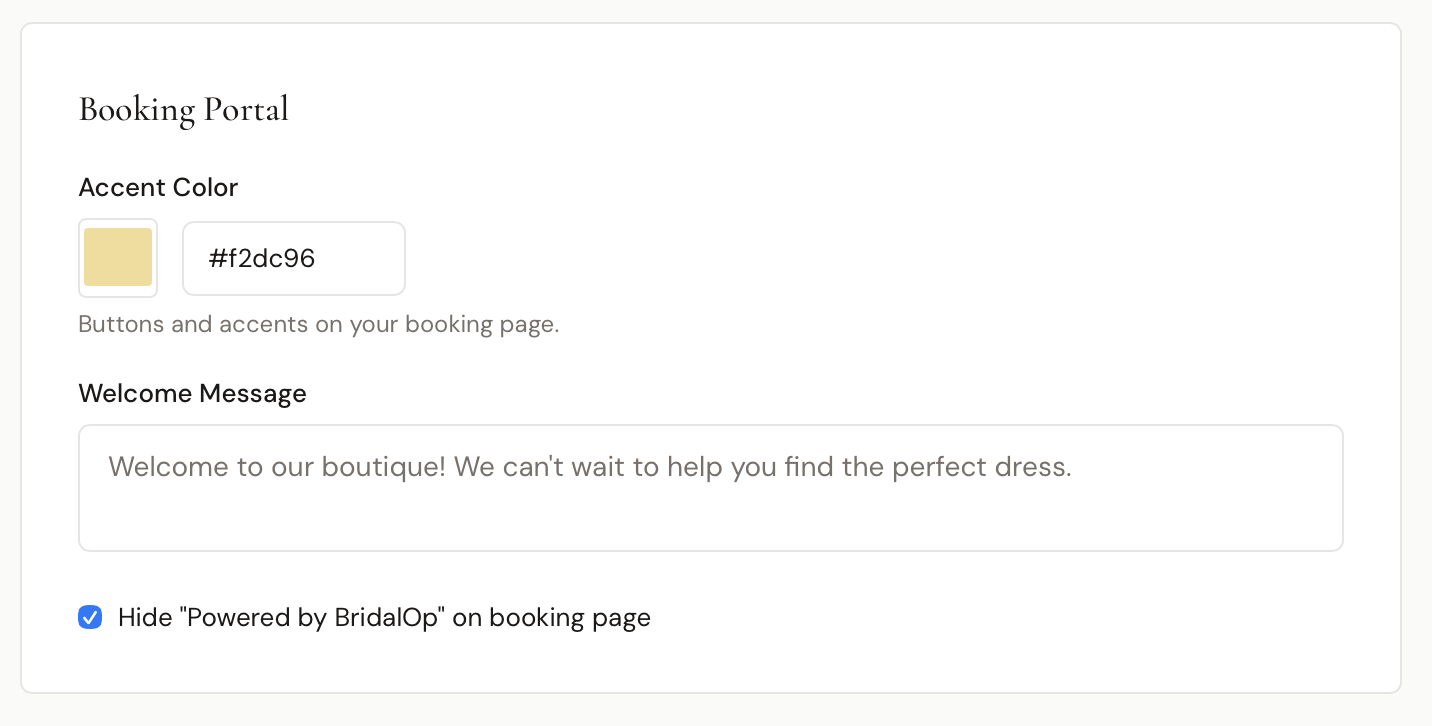Click the checkbox label text

click(384, 617)
